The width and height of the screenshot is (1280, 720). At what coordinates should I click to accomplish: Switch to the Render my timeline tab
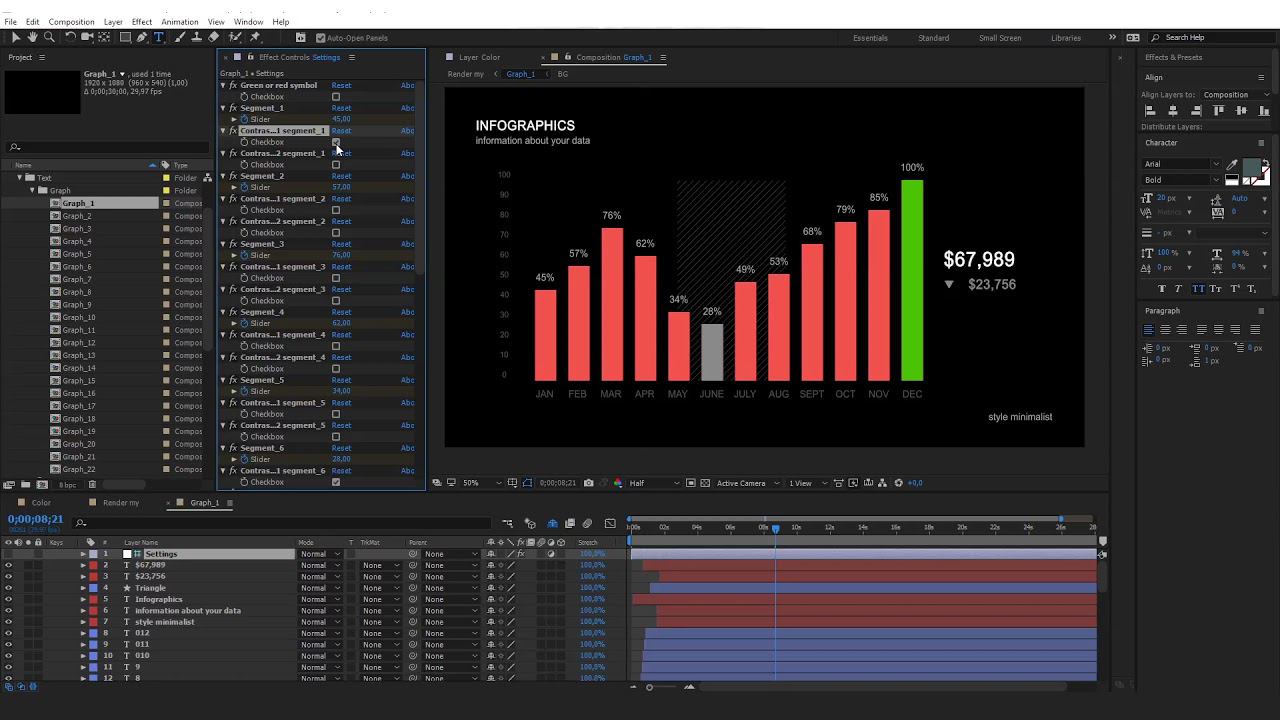coord(120,503)
